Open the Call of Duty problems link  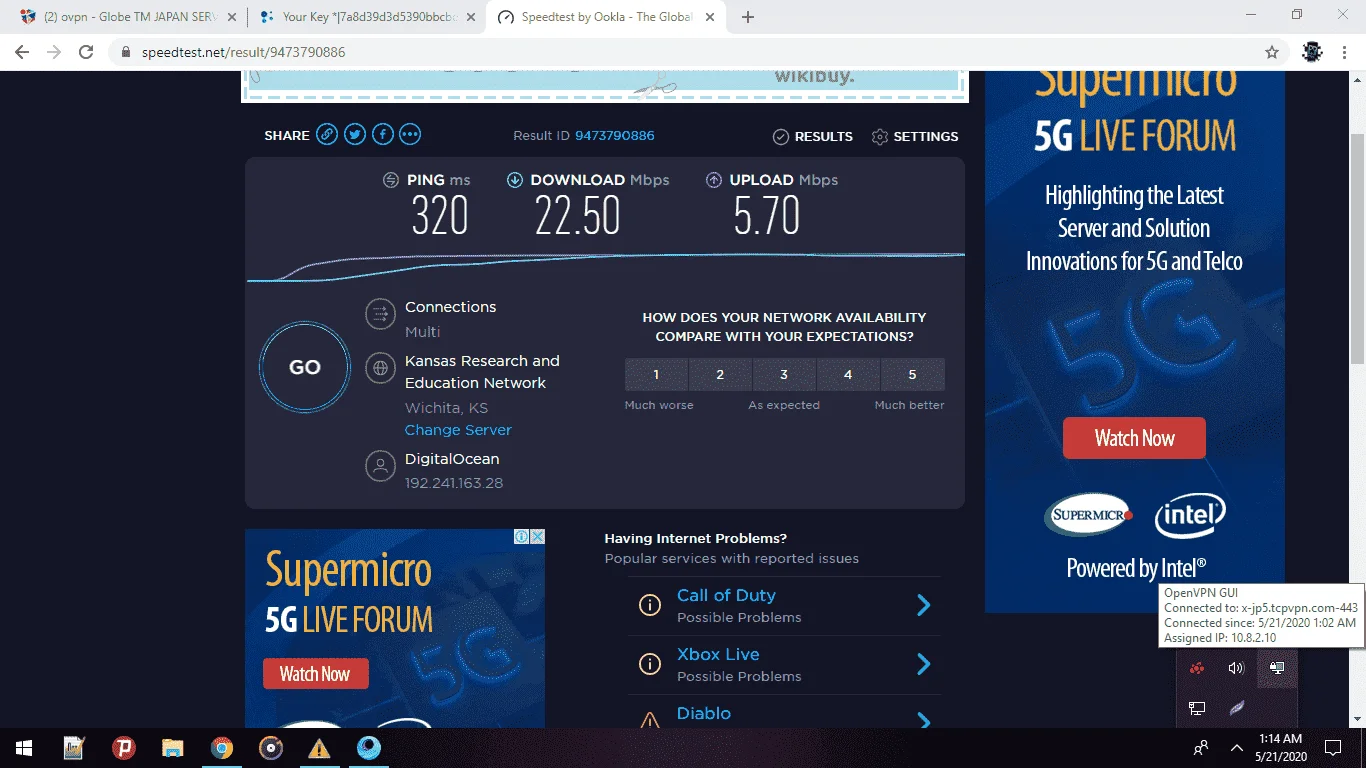726,595
